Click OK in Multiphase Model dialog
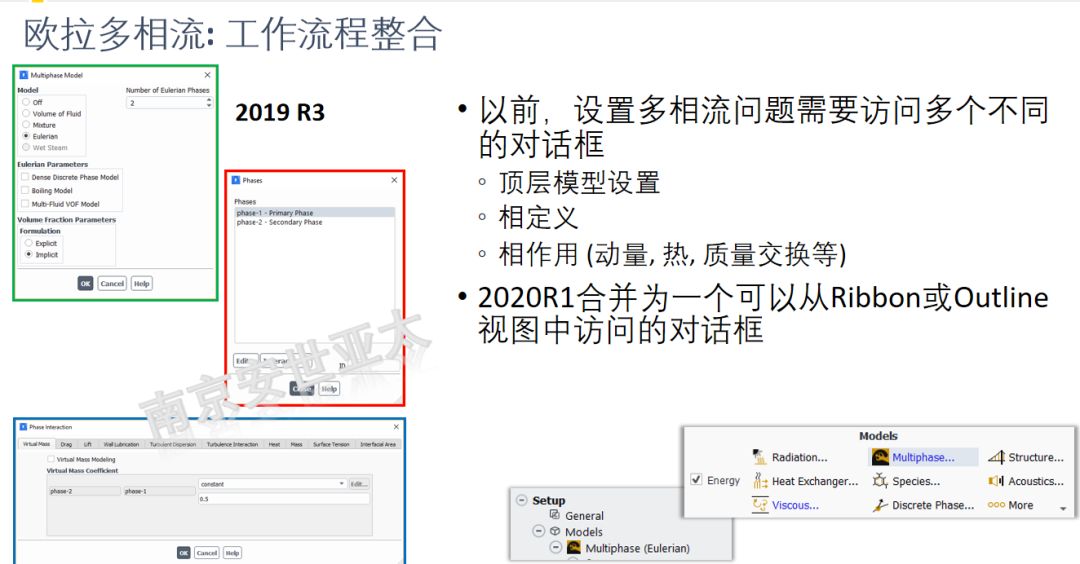The height and width of the screenshot is (564, 1080). pos(85,283)
